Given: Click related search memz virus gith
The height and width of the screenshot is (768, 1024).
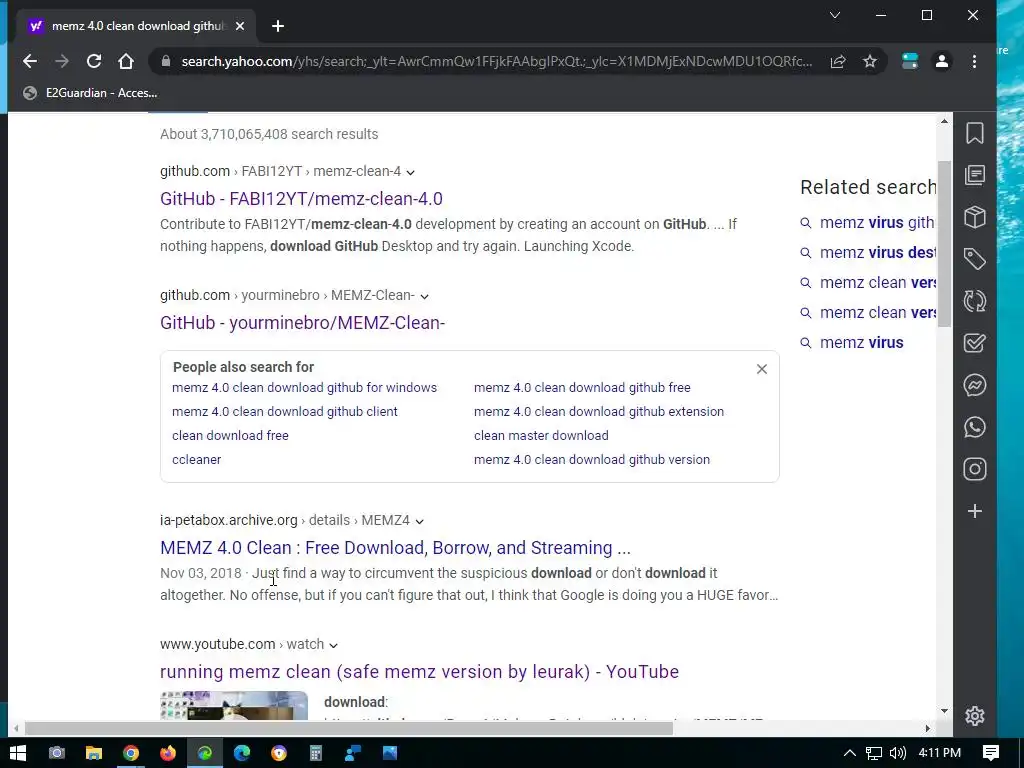Looking at the screenshot, I should (877, 223).
